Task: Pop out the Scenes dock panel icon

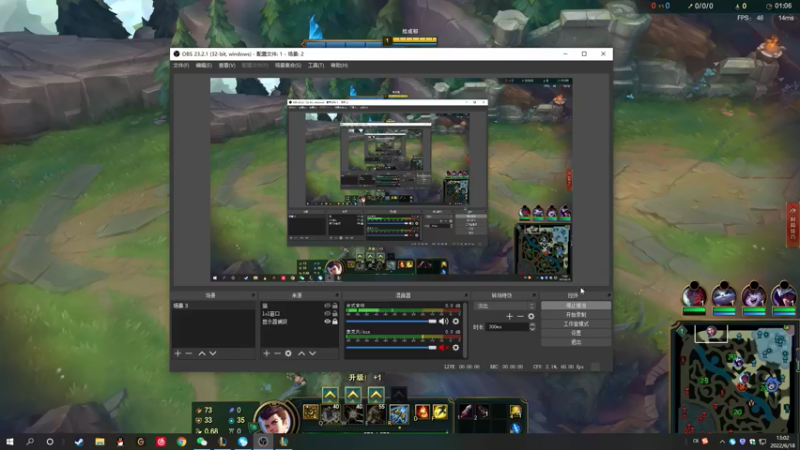Action: pyautogui.click(x=253, y=295)
